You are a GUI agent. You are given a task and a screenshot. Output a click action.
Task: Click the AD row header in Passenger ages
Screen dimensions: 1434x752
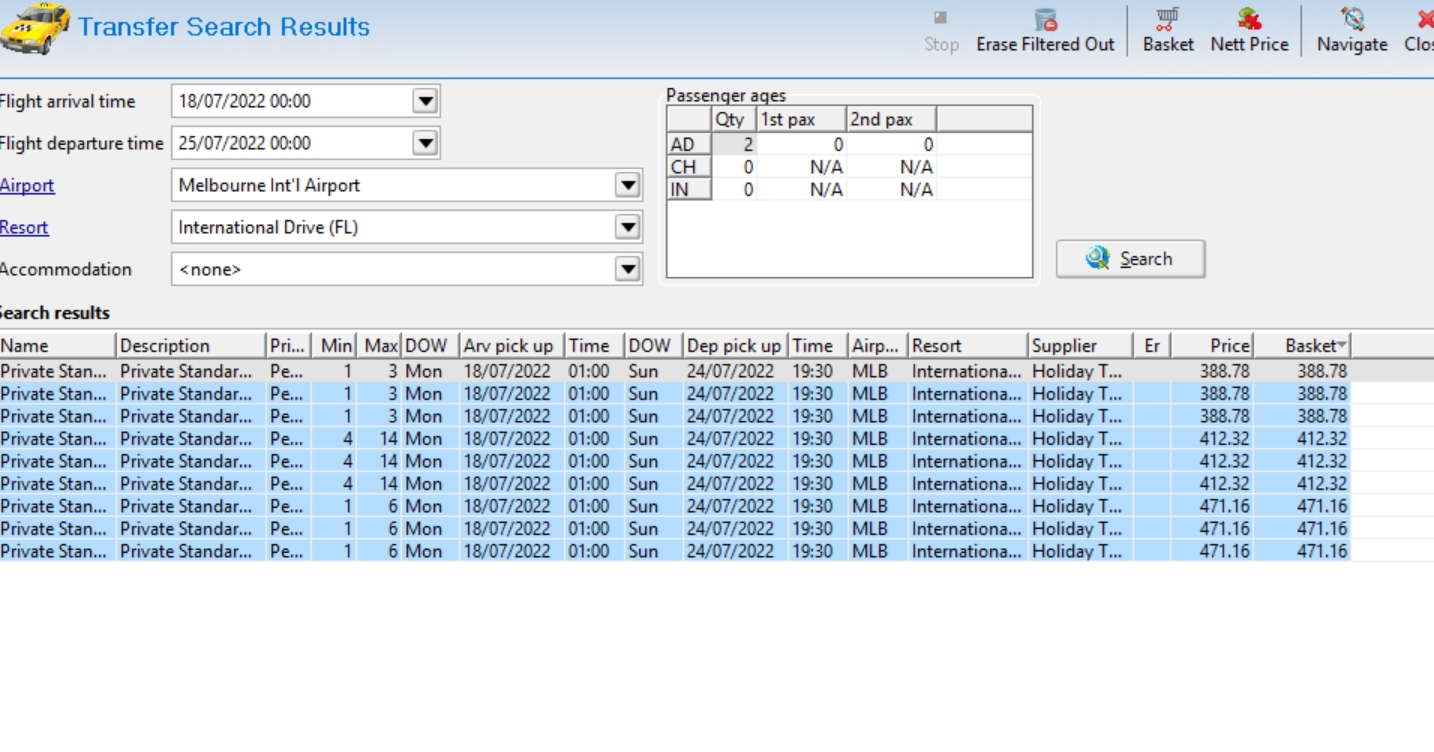click(x=689, y=144)
